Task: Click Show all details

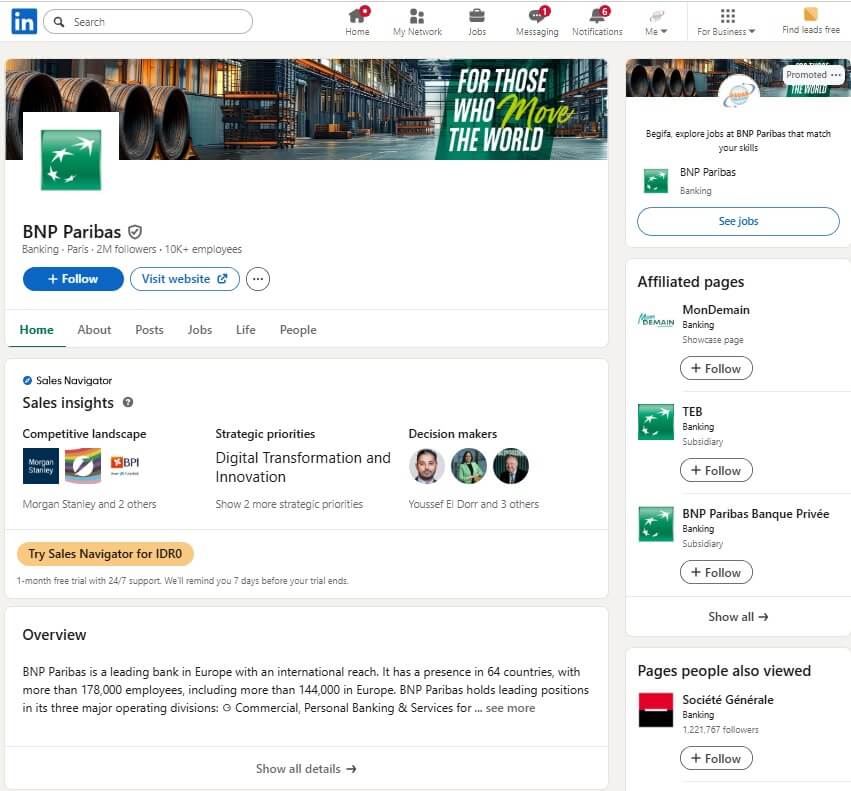Action: pos(306,769)
